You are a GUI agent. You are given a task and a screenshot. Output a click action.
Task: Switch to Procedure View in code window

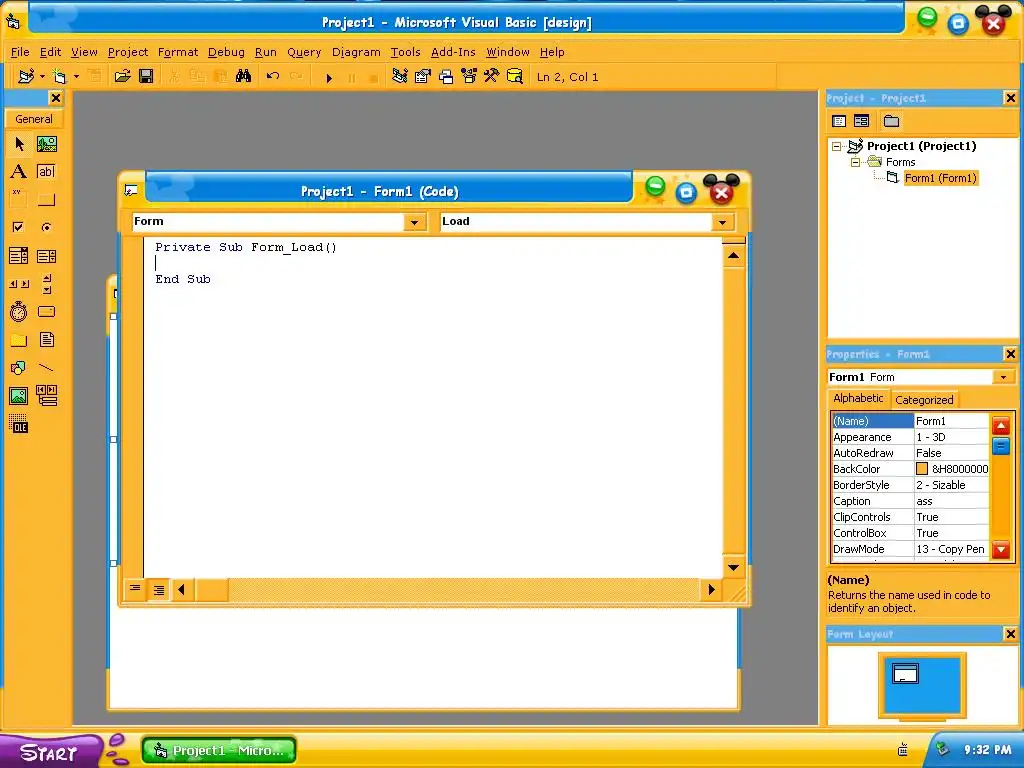coord(135,589)
